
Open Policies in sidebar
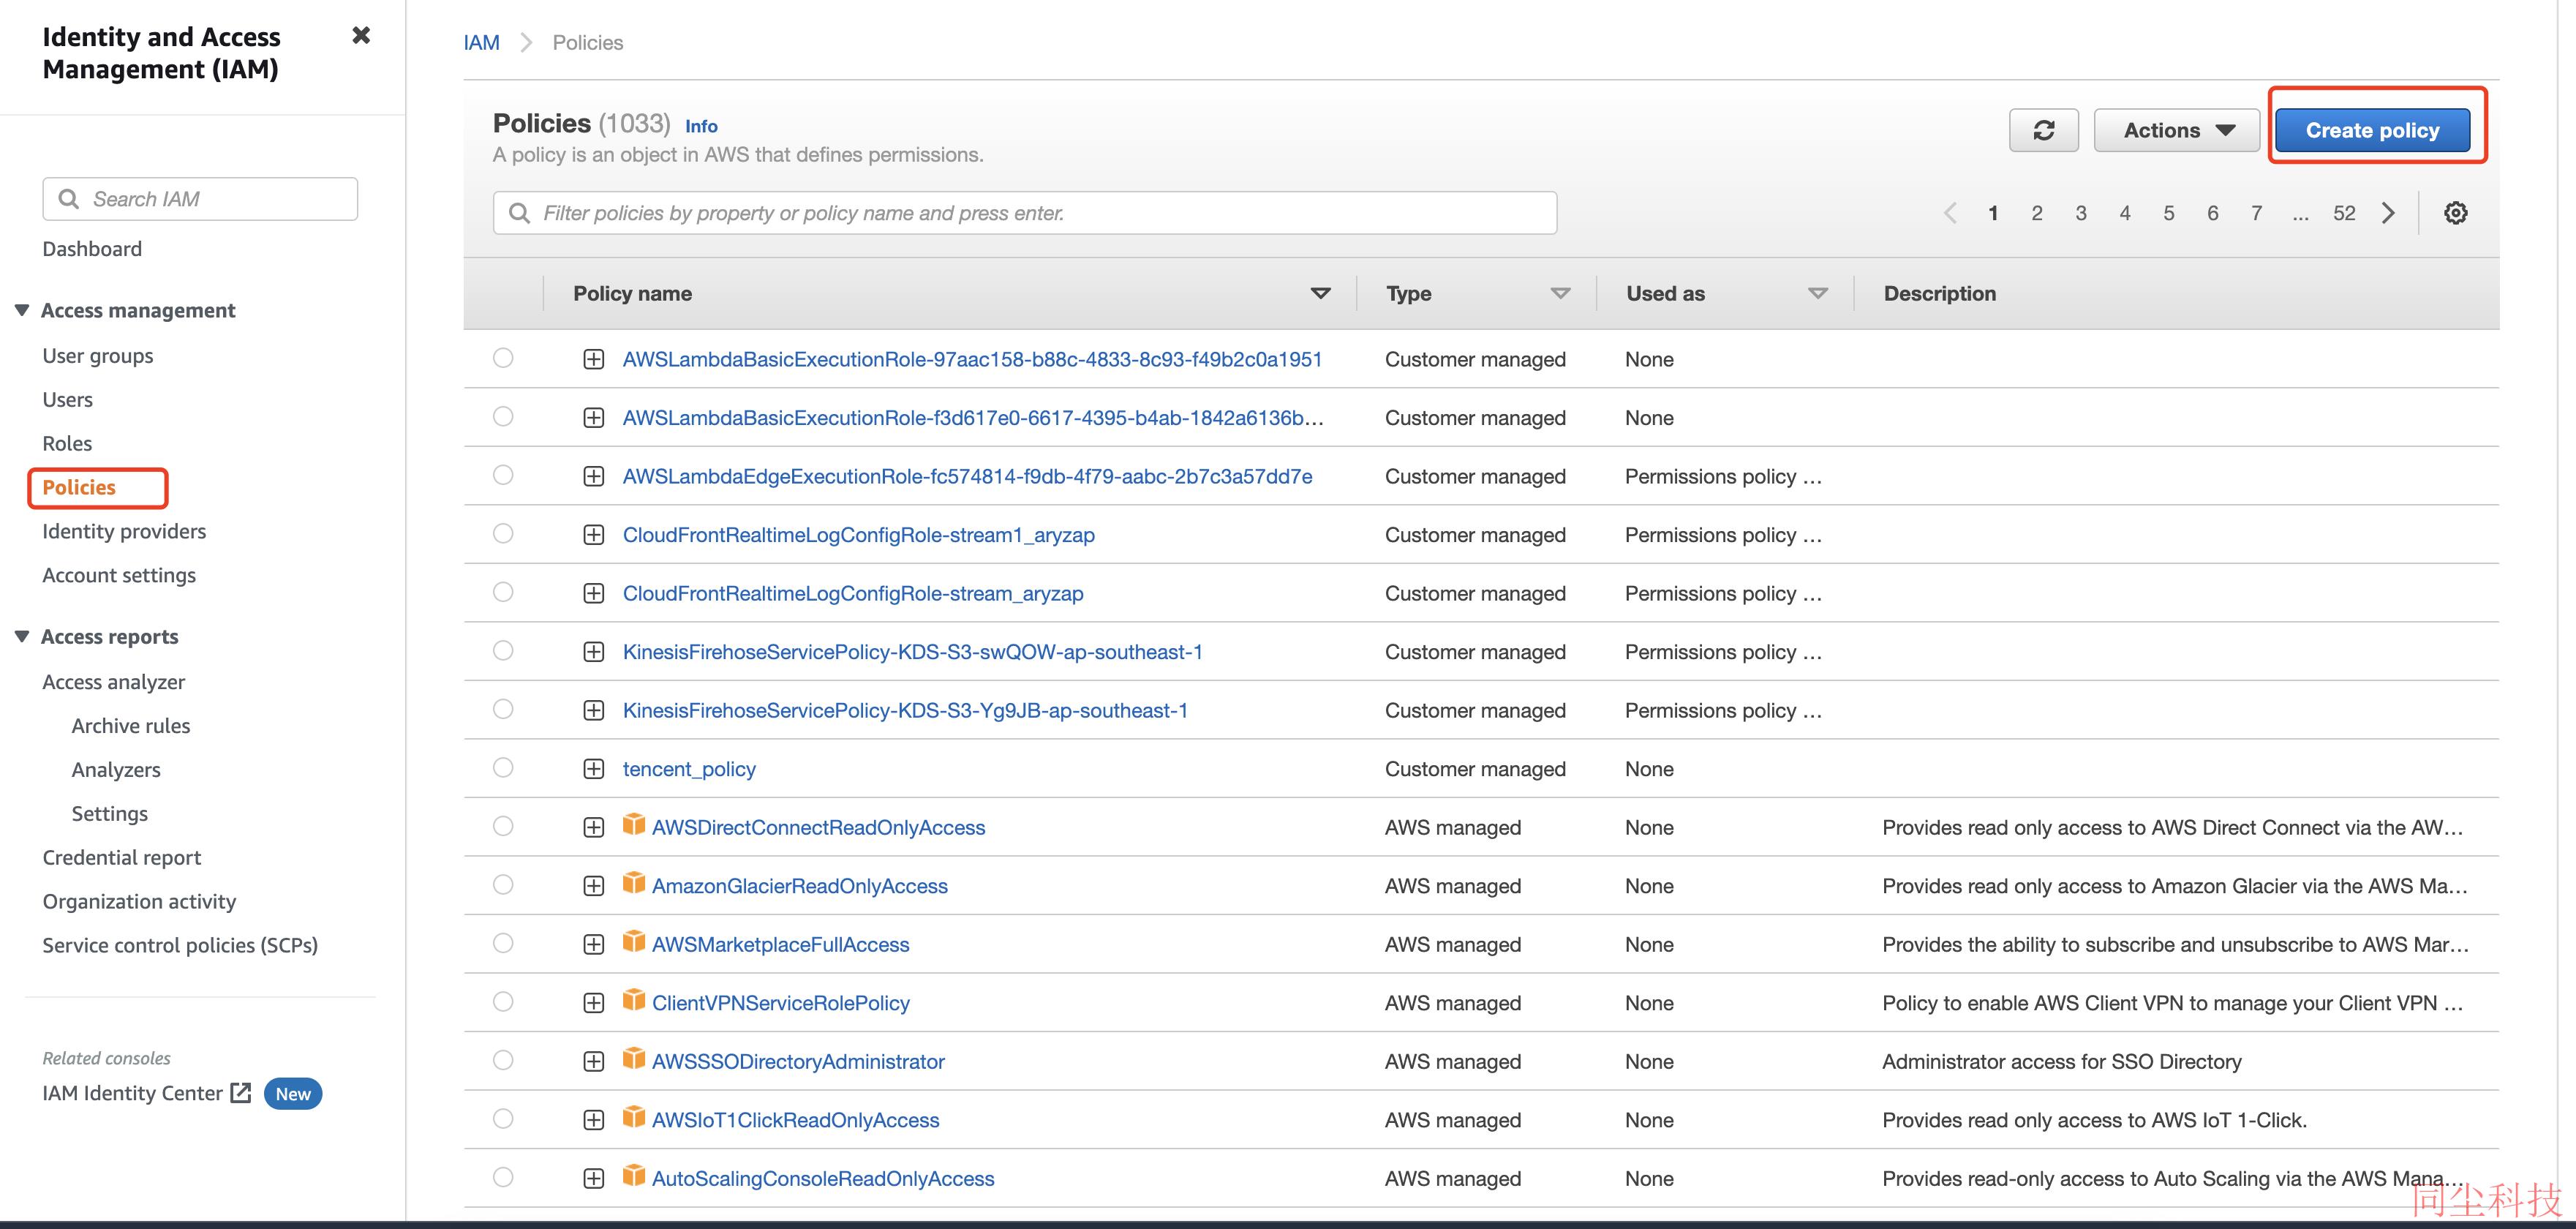tap(79, 487)
